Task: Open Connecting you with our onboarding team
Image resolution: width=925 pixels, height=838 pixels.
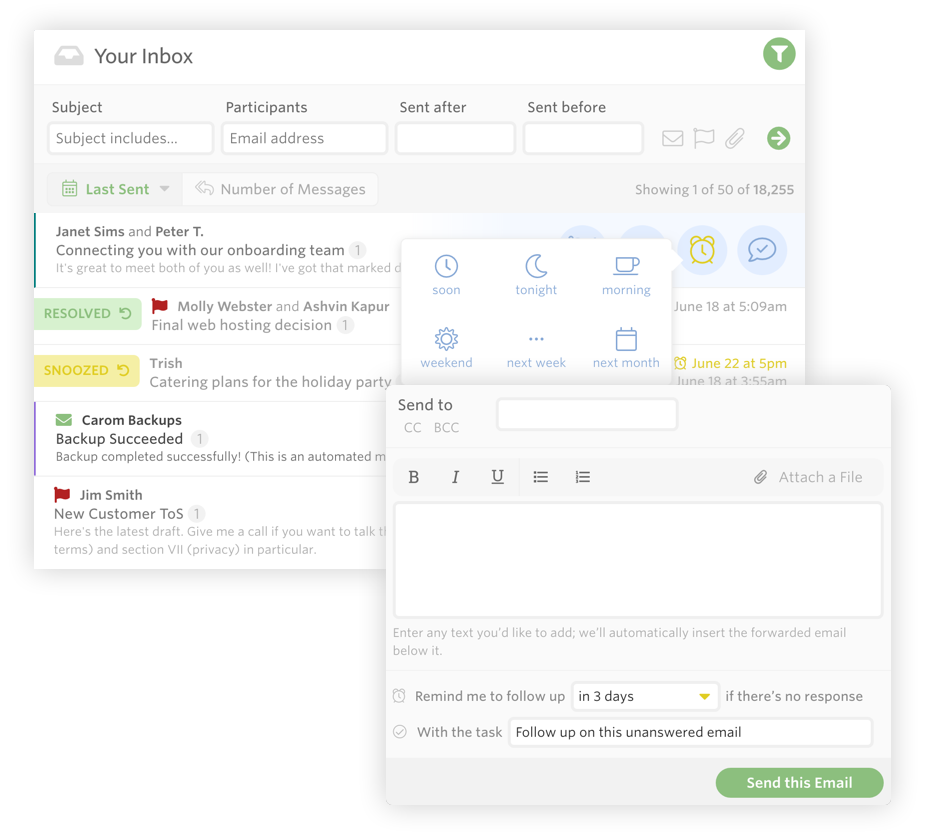Action: (200, 250)
